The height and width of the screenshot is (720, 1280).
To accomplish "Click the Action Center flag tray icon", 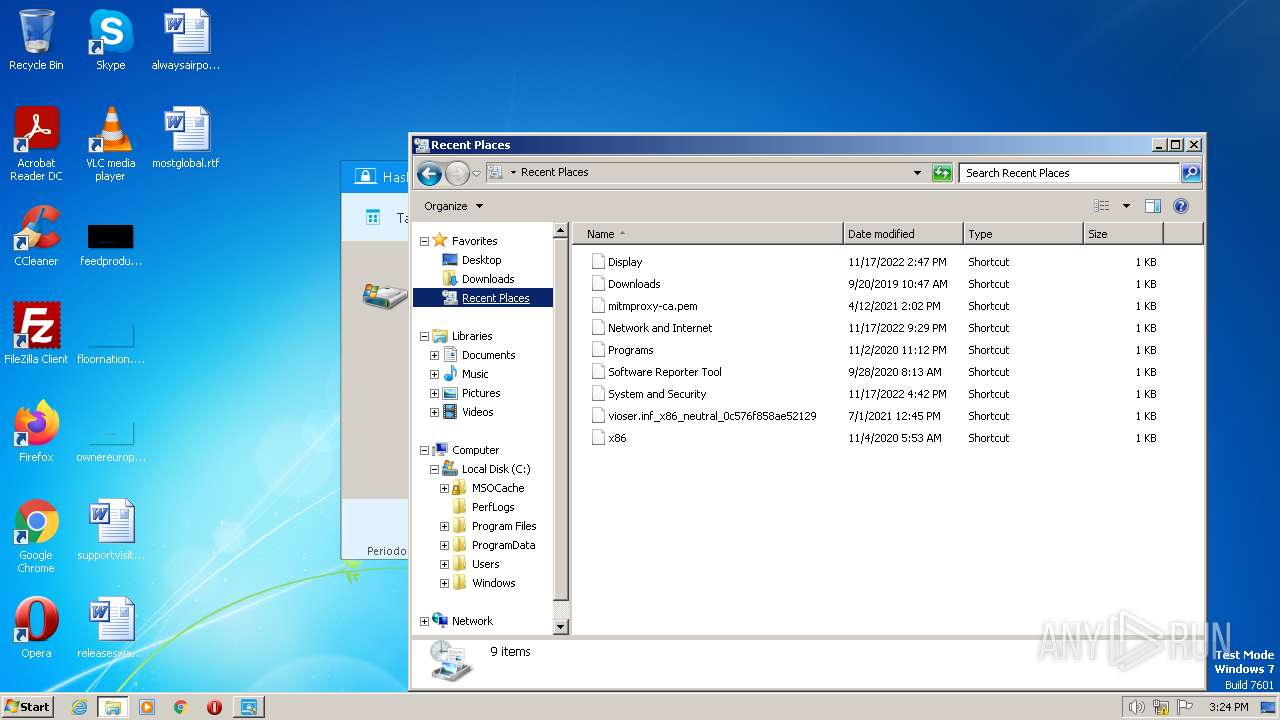I will 1185,707.
